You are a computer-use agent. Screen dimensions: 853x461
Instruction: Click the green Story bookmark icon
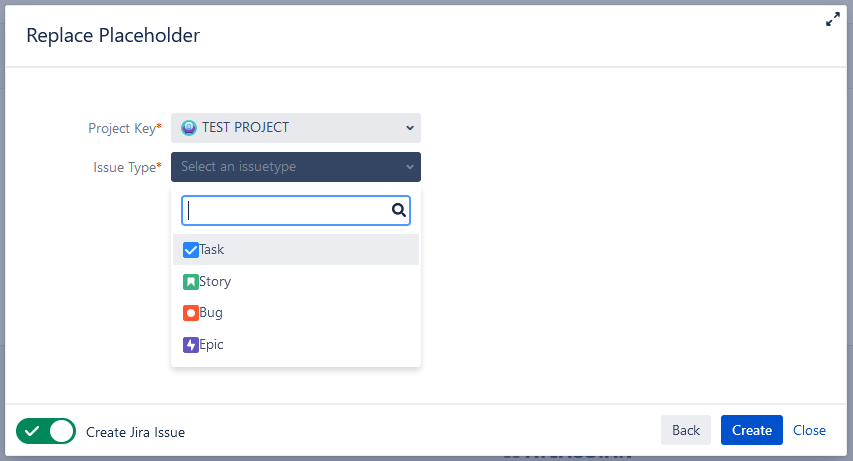click(191, 282)
